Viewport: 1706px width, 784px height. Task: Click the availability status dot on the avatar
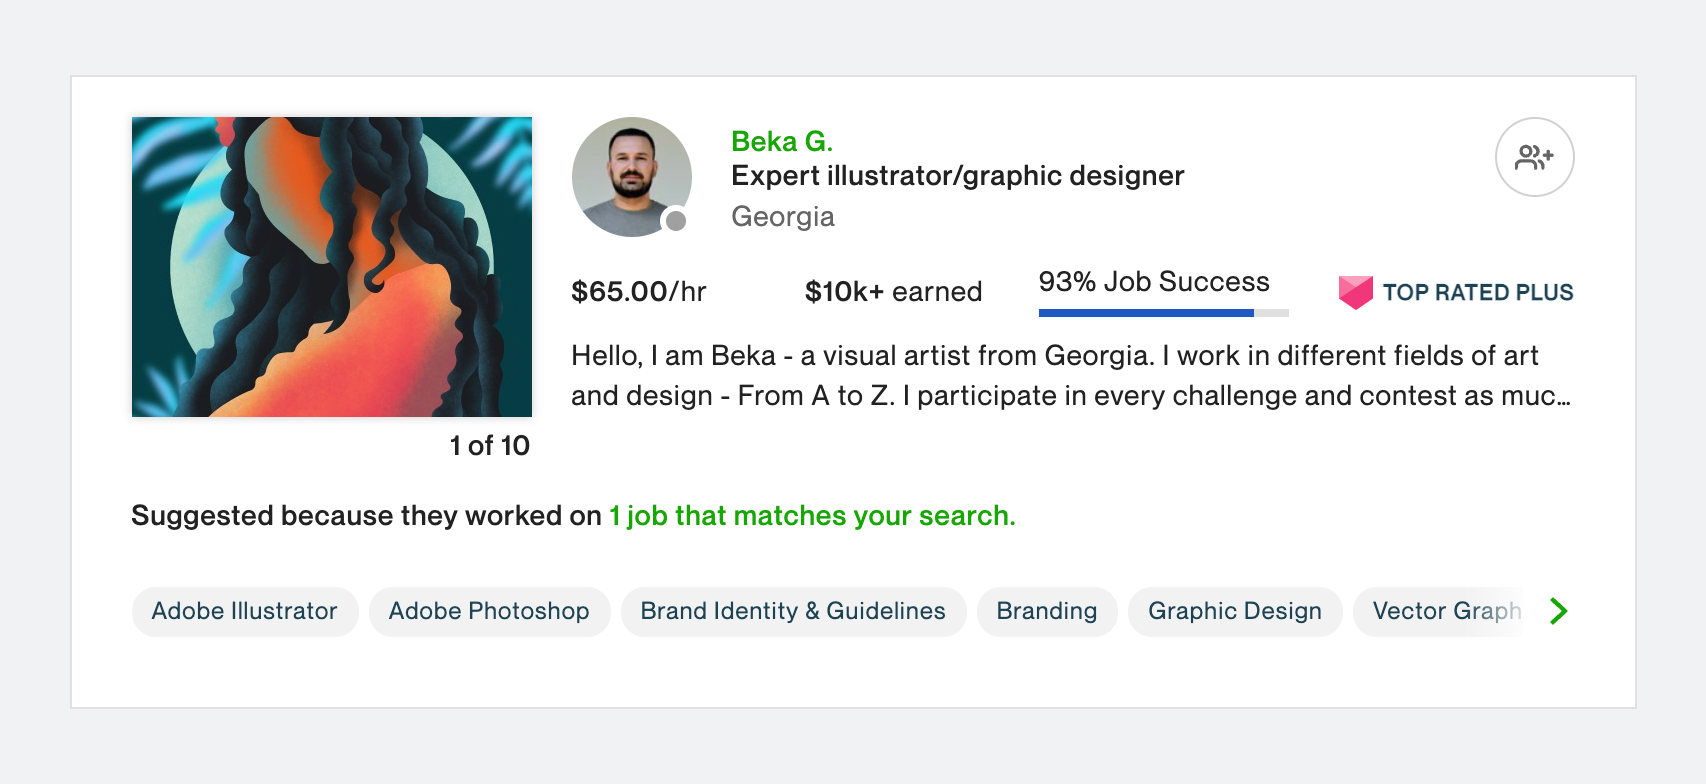pos(676,219)
